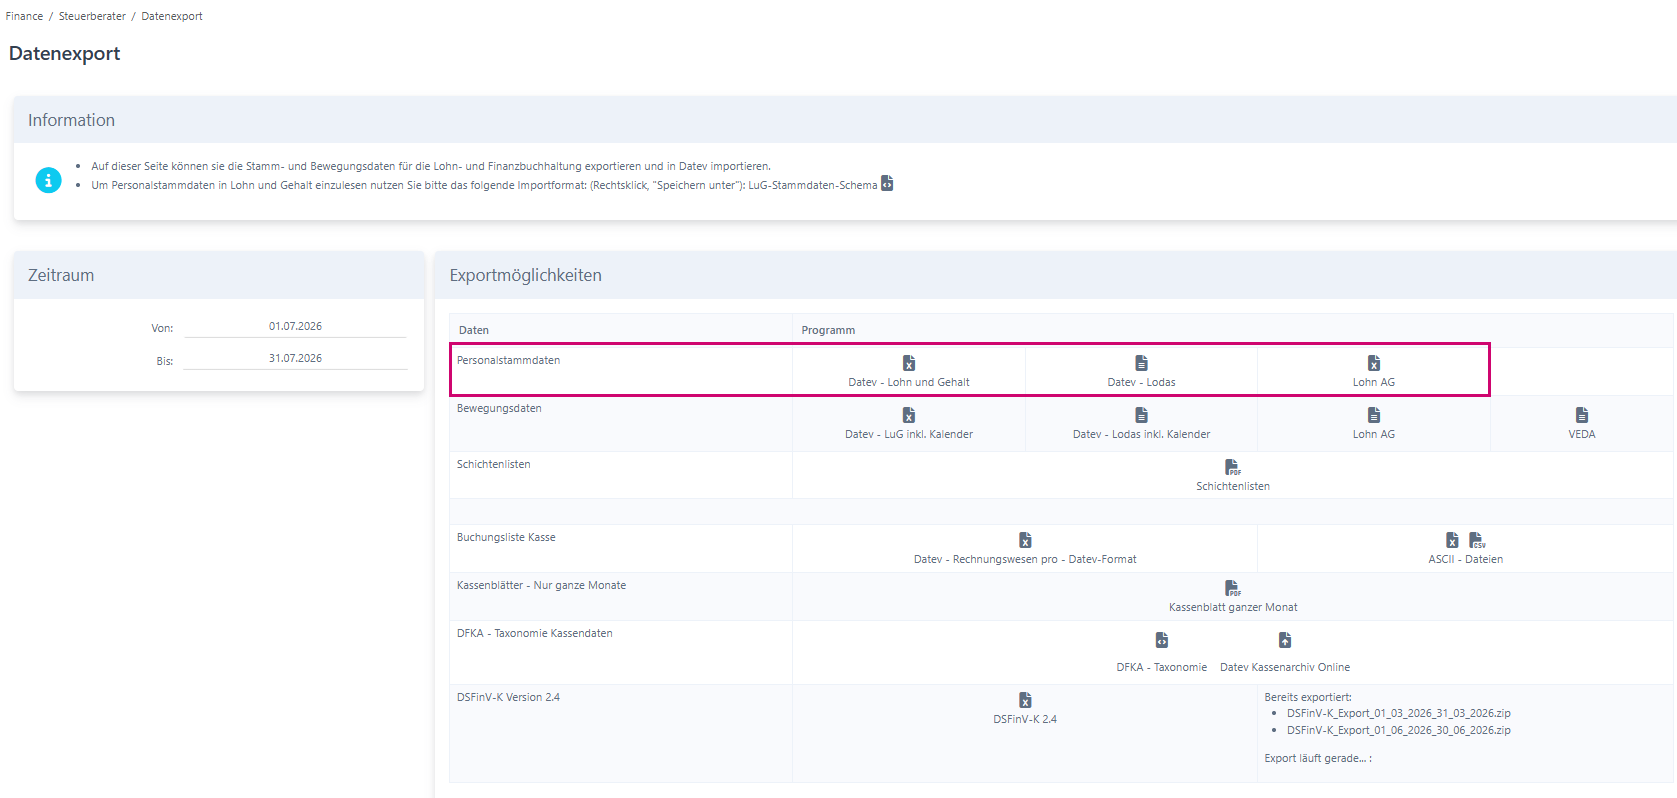Click ASCII - Dateien label

pos(1465,559)
